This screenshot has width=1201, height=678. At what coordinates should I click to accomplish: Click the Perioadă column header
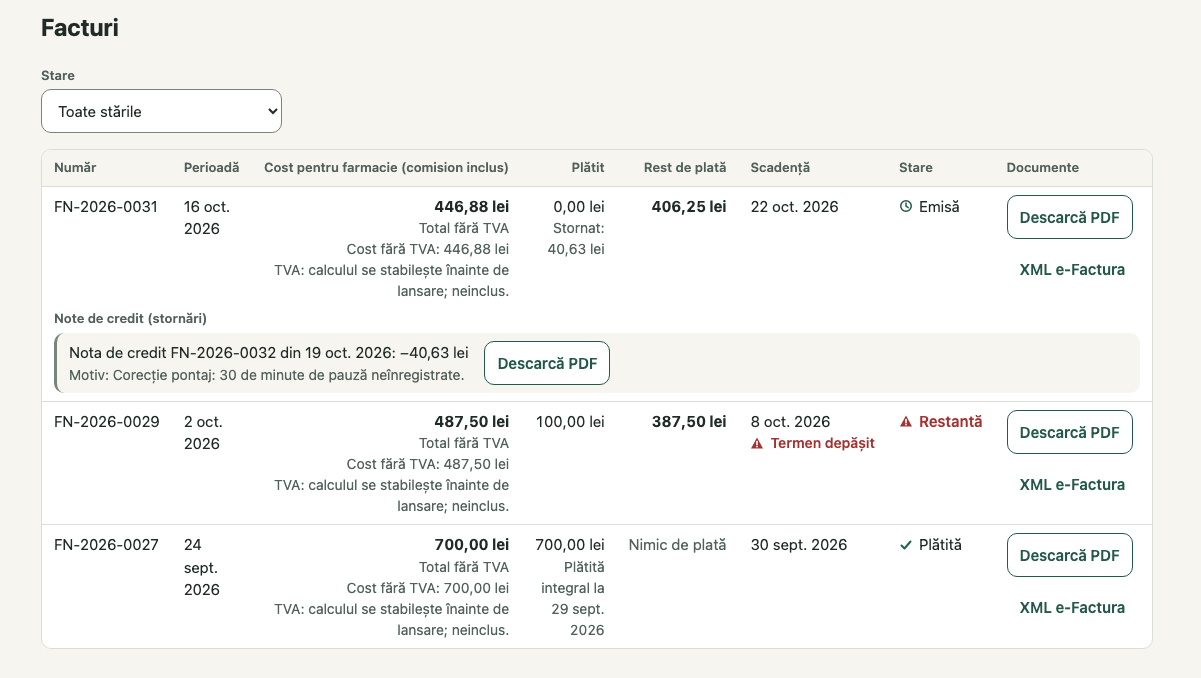click(x=212, y=168)
